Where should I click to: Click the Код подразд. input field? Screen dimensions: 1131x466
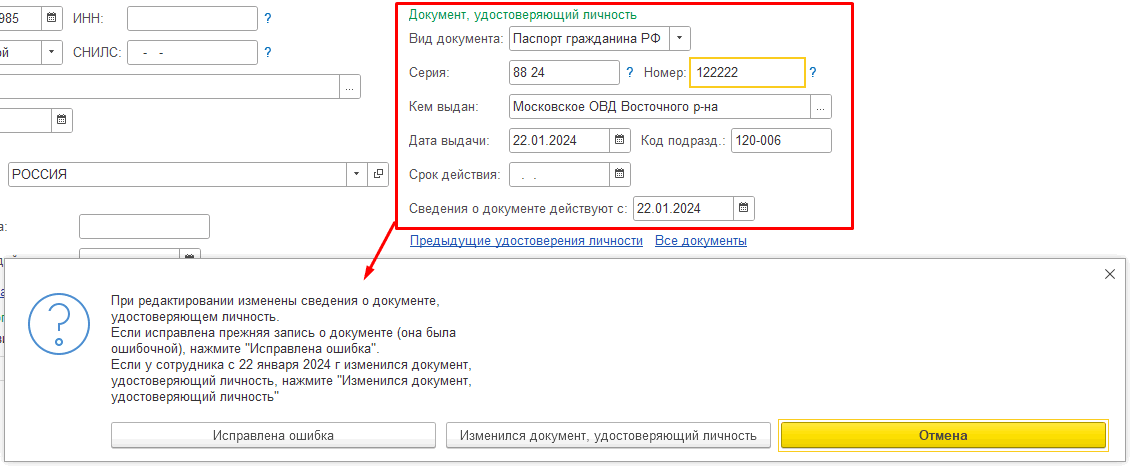[780, 141]
